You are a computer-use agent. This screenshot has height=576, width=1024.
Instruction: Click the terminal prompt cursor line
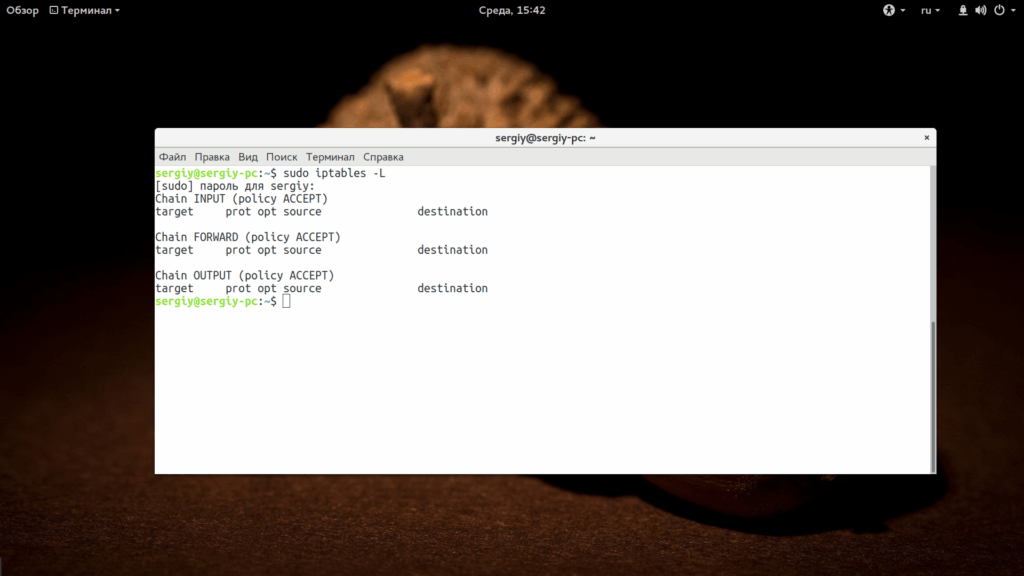point(223,301)
